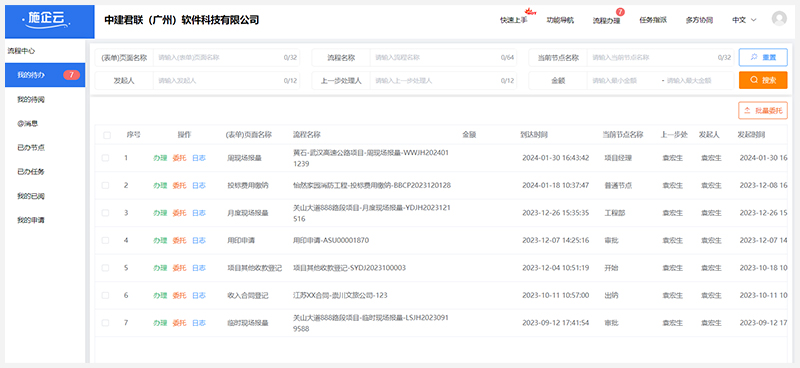This screenshot has height=368, width=800.
Task: Open 任务指派 in top navigation
Action: pos(653,20)
